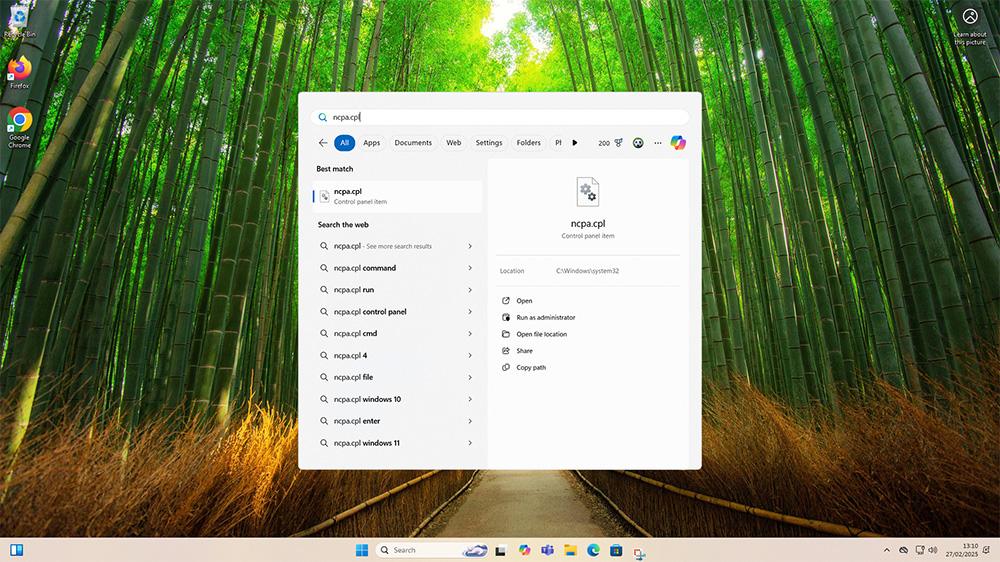
Task: Show hidden system tray icons
Action: 886,550
